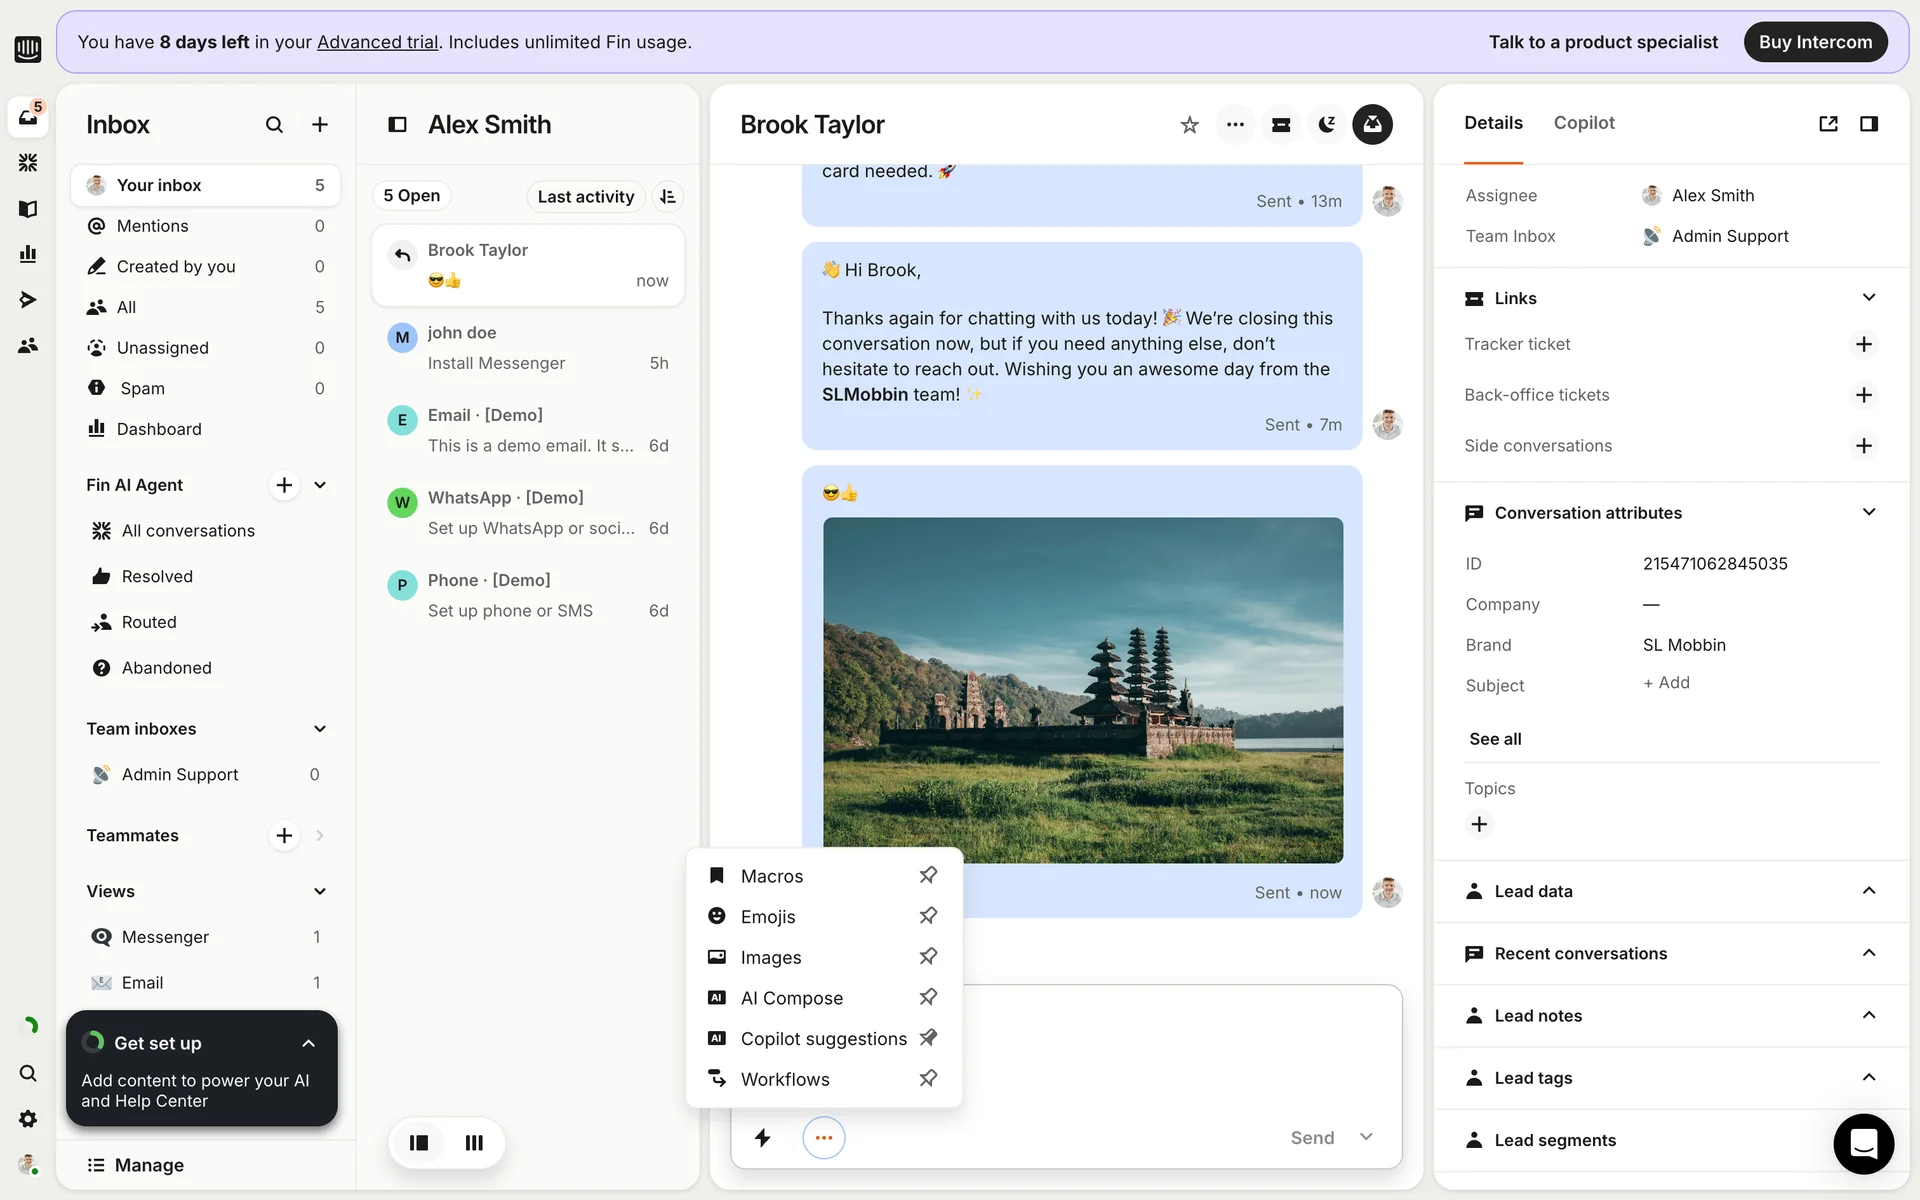Viewport: 1920px width, 1200px height.
Task: Add a Tracker ticket with plus icon
Action: [1863, 344]
